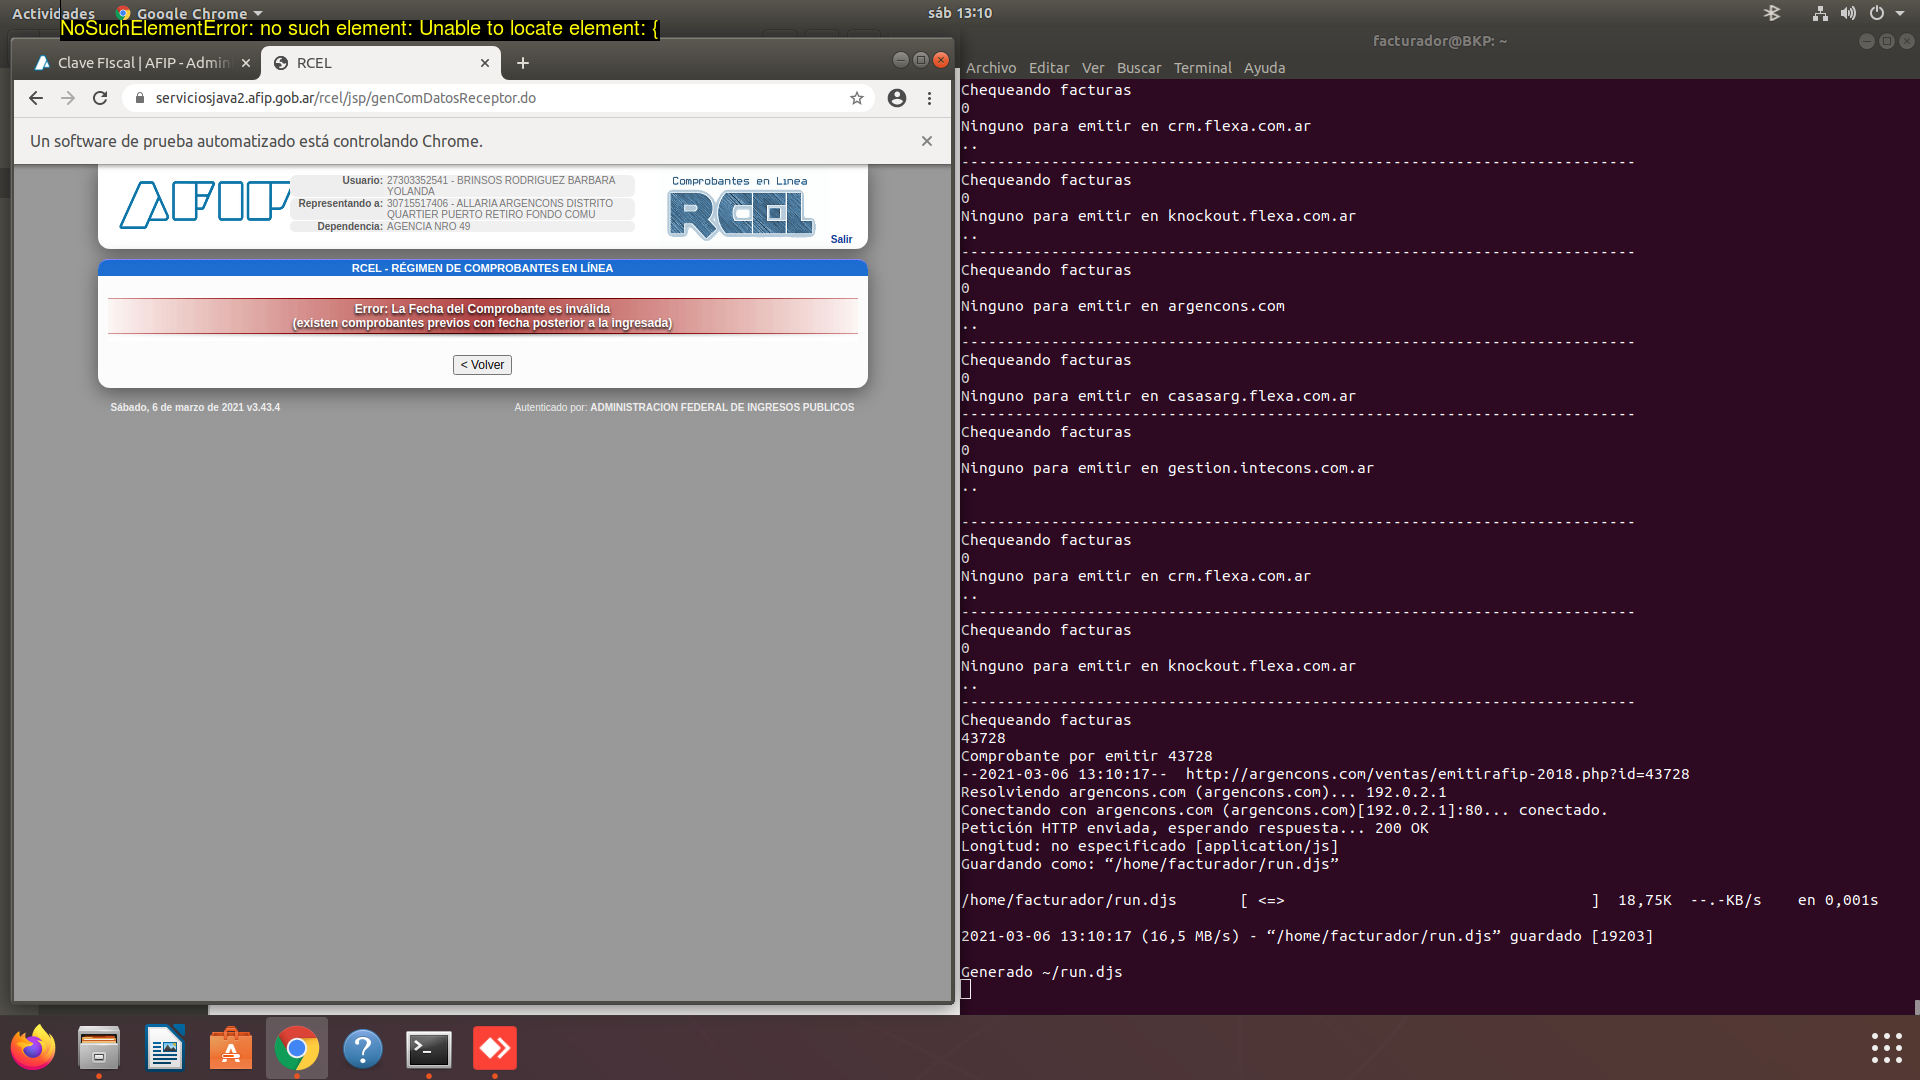The height and width of the screenshot is (1080, 1920).
Task: Open terminal Ayuda menu
Action: click(1264, 68)
